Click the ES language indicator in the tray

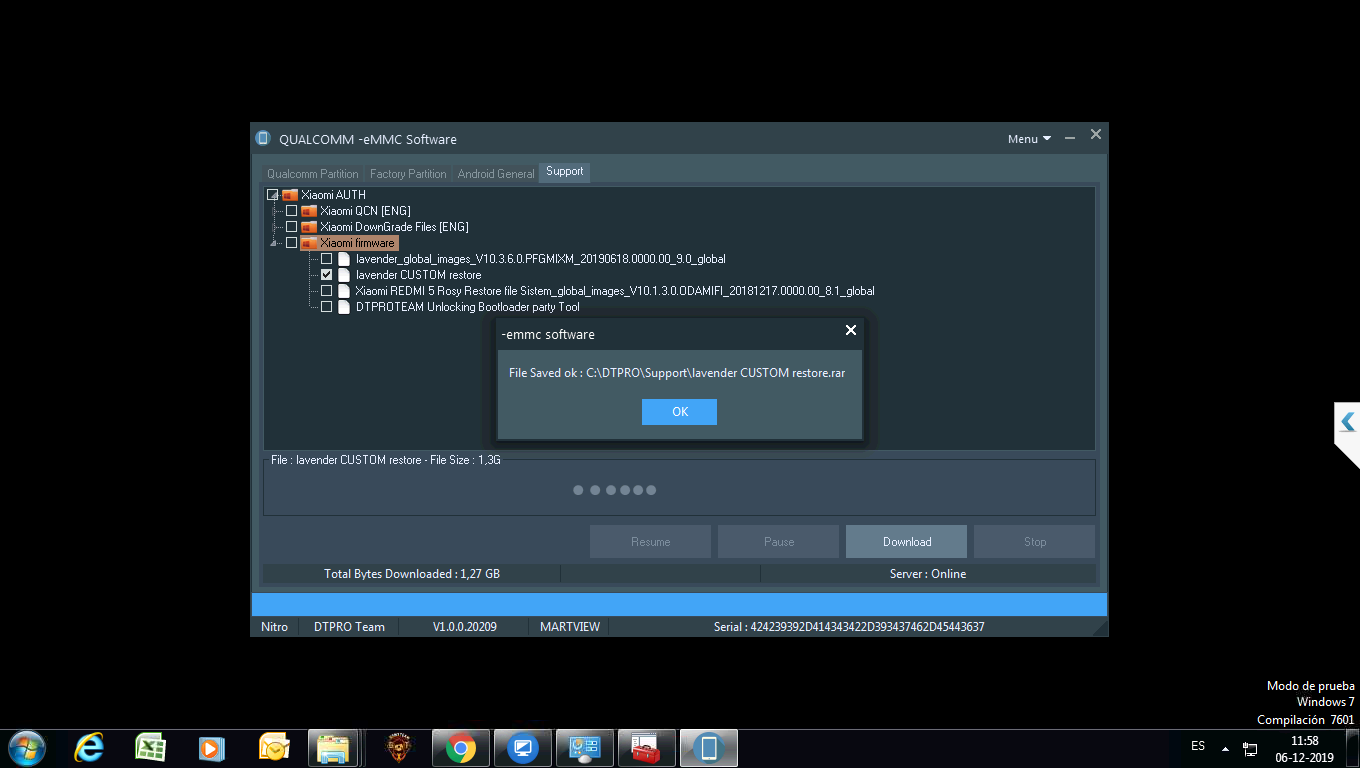[x=1198, y=746]
